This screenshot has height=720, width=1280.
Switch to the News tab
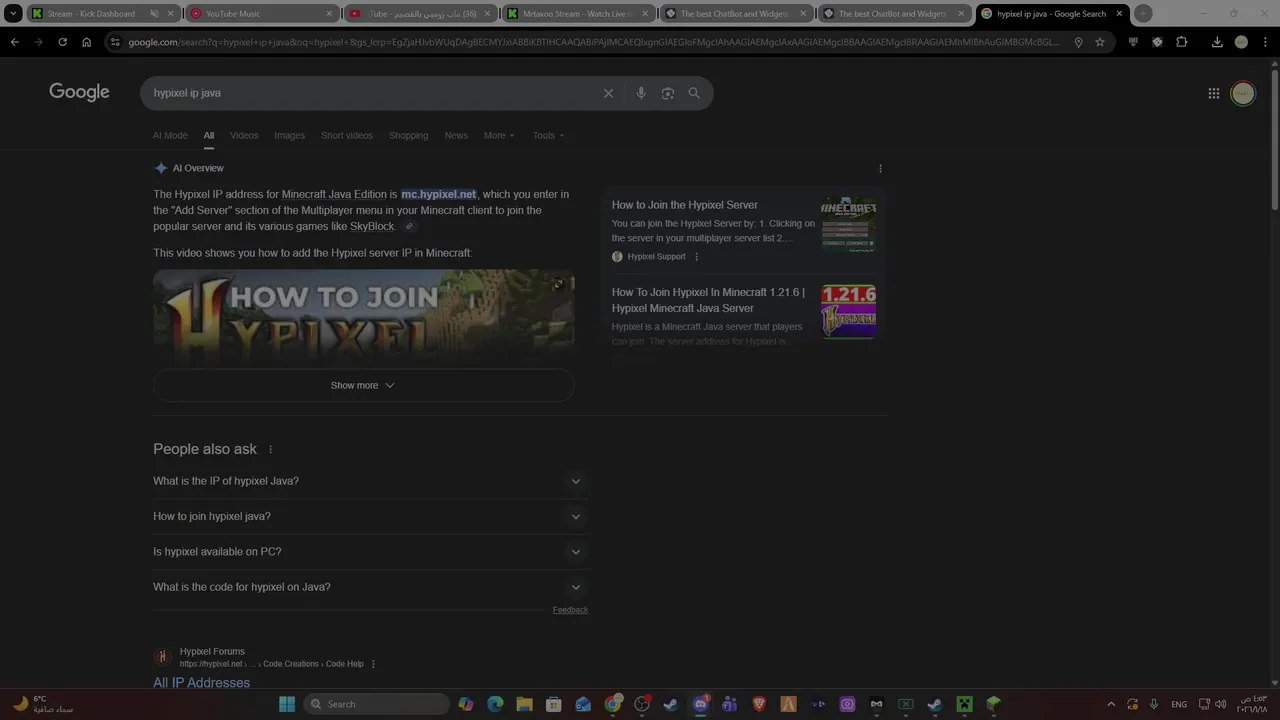tap(456, 135)
